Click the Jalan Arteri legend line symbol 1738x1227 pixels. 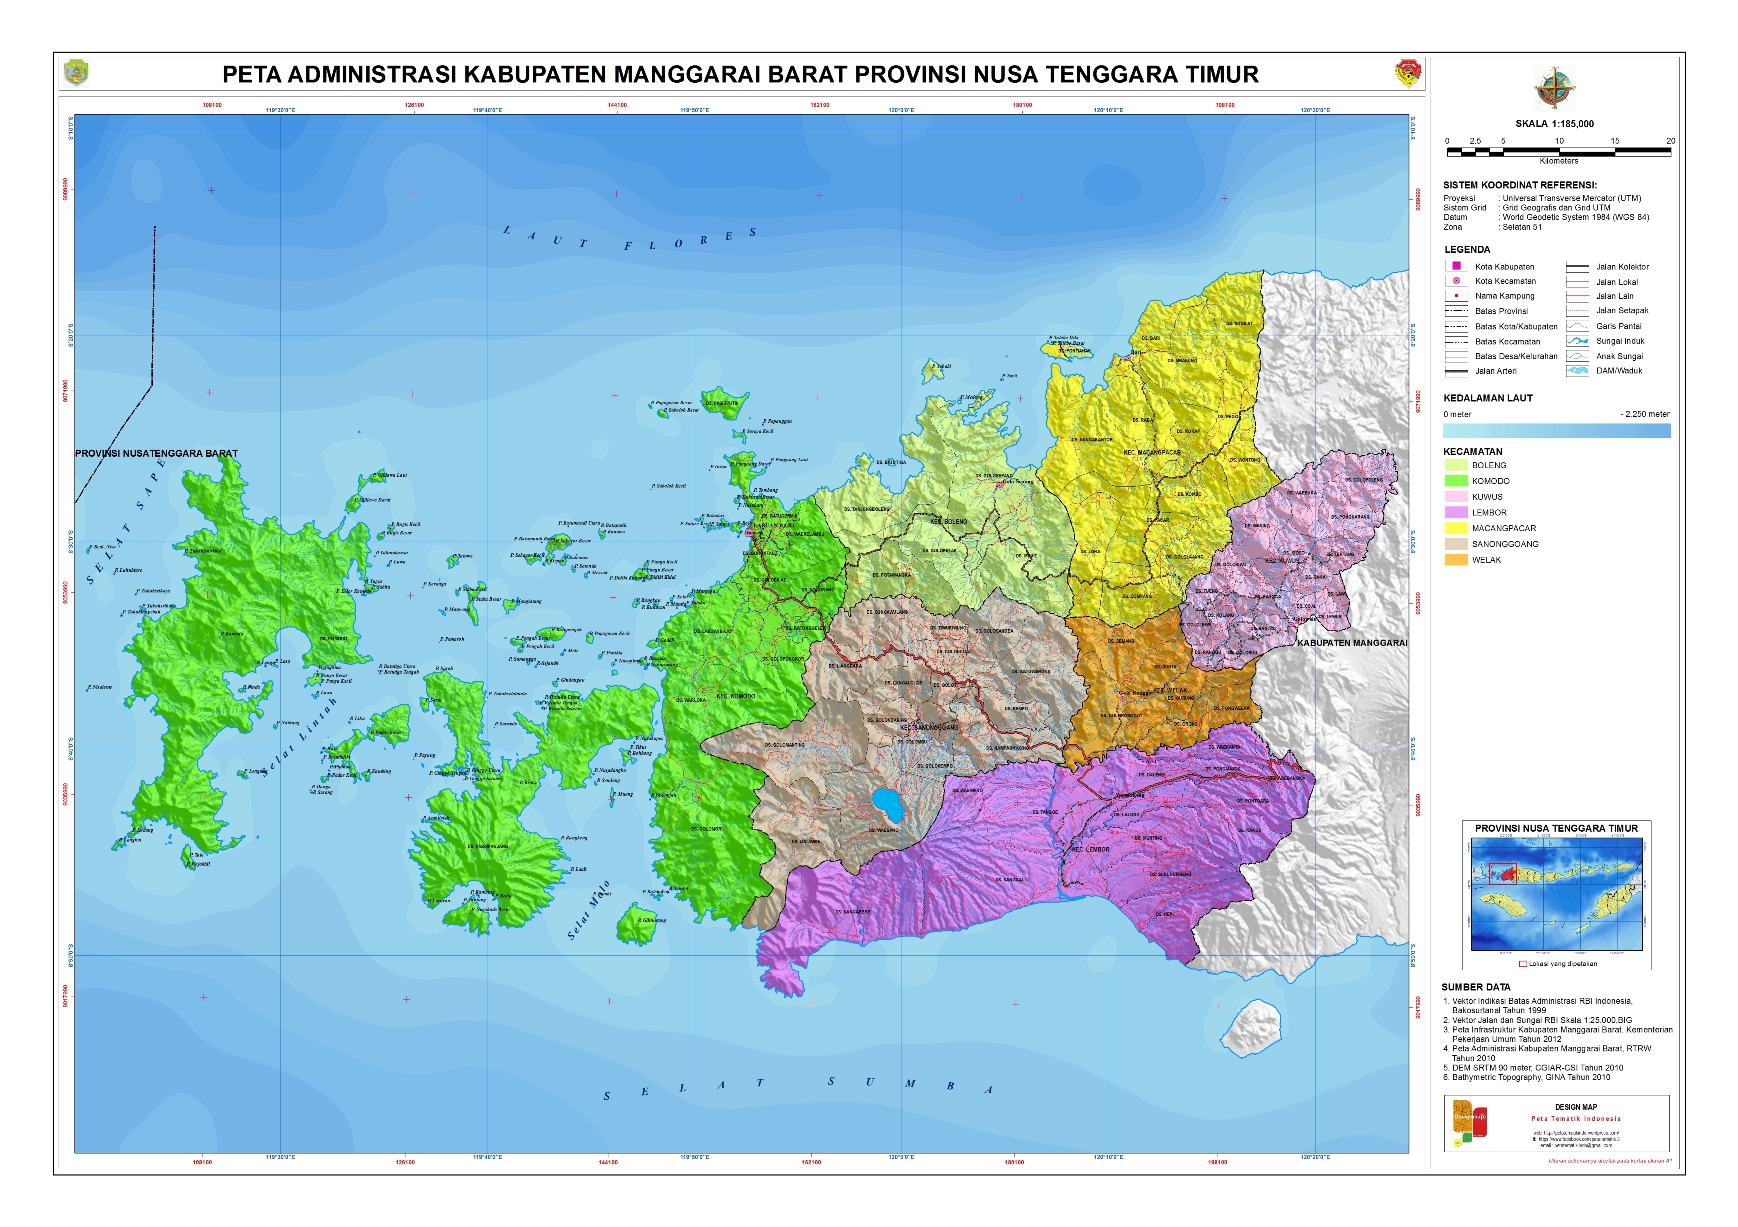pyautogui.click(x=1456, y=371)
